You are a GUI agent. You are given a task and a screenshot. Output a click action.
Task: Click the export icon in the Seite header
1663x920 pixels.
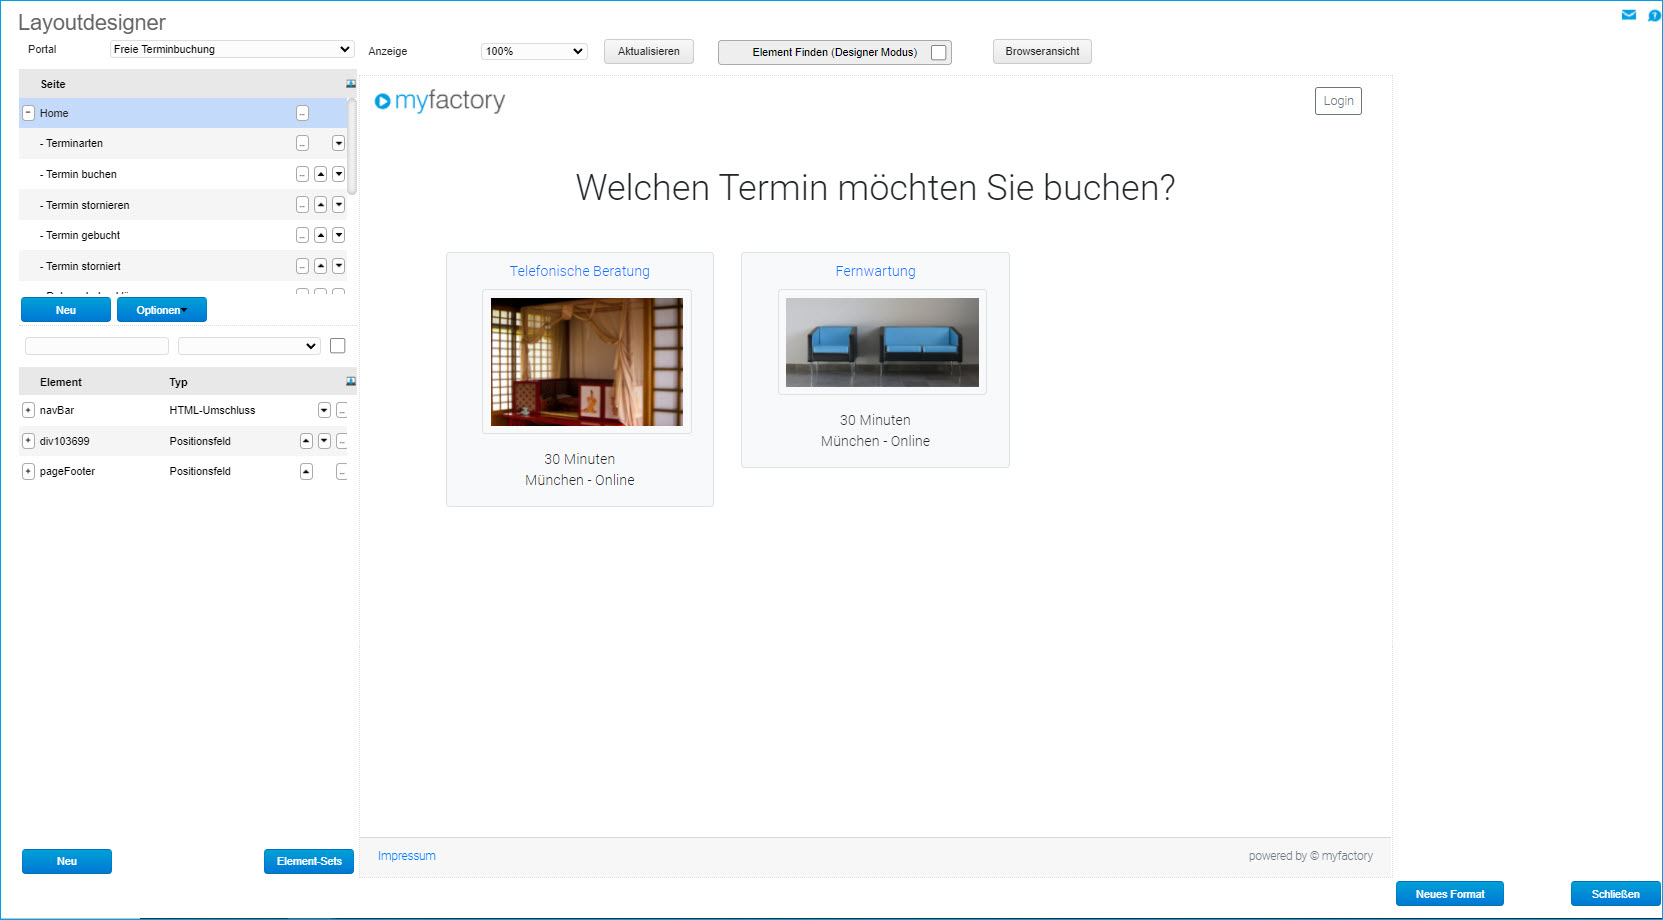(x=350, y=84)
